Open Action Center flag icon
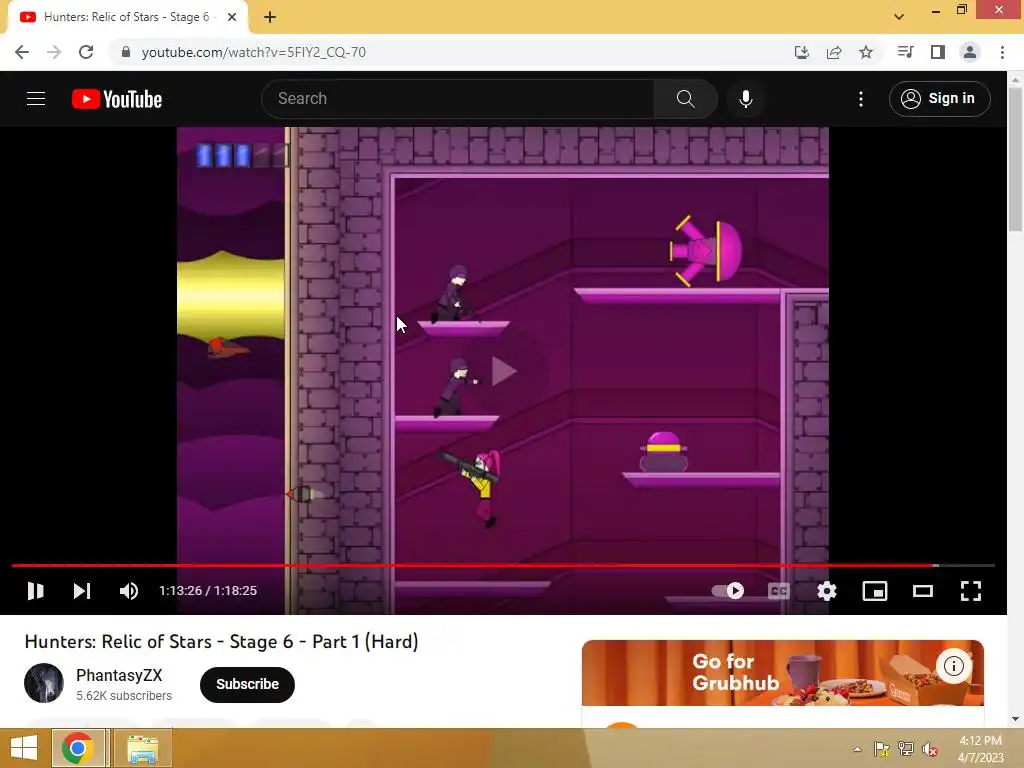The height and width of the screenshot is (768, 1024). pos(882,749)
